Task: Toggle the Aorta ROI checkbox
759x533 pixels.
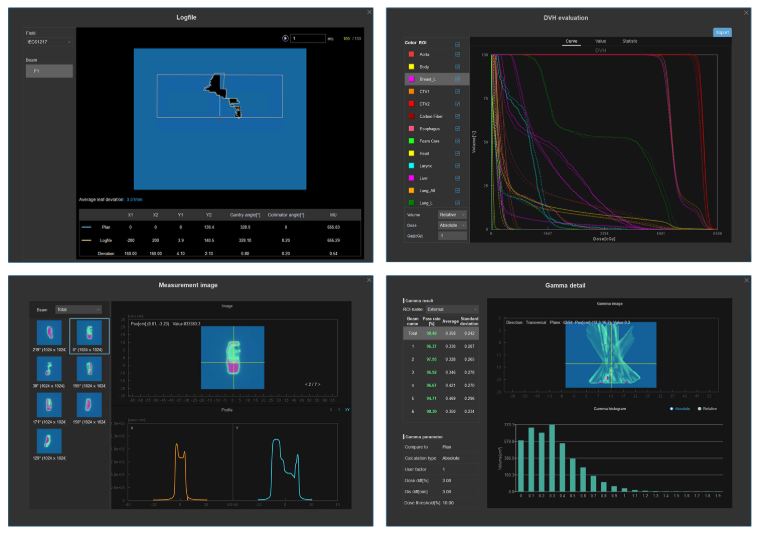Action: [457, 54]
